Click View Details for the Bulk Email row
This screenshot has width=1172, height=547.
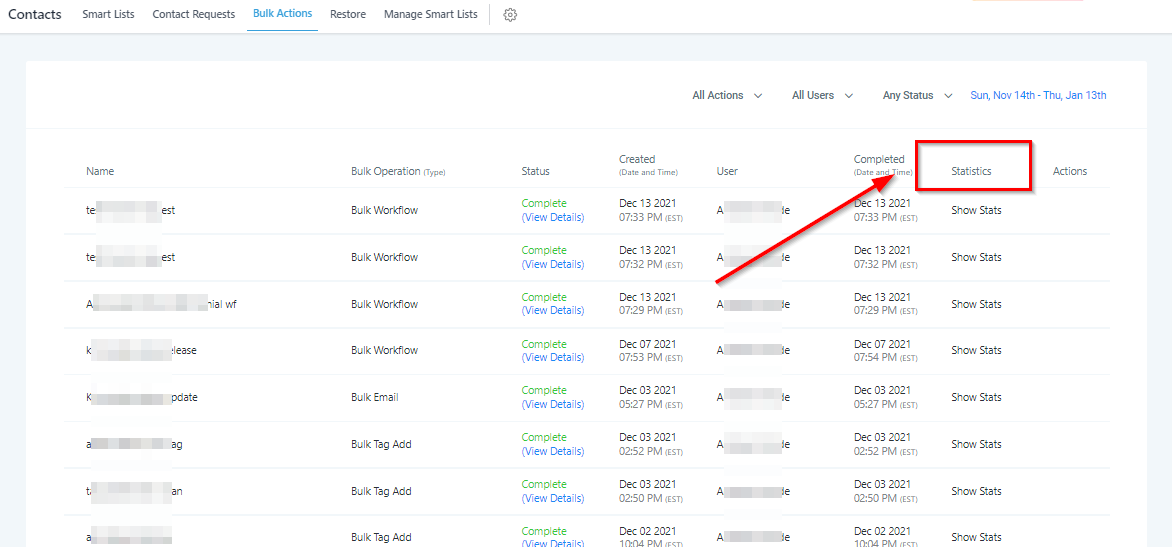(x=553, y=405)
